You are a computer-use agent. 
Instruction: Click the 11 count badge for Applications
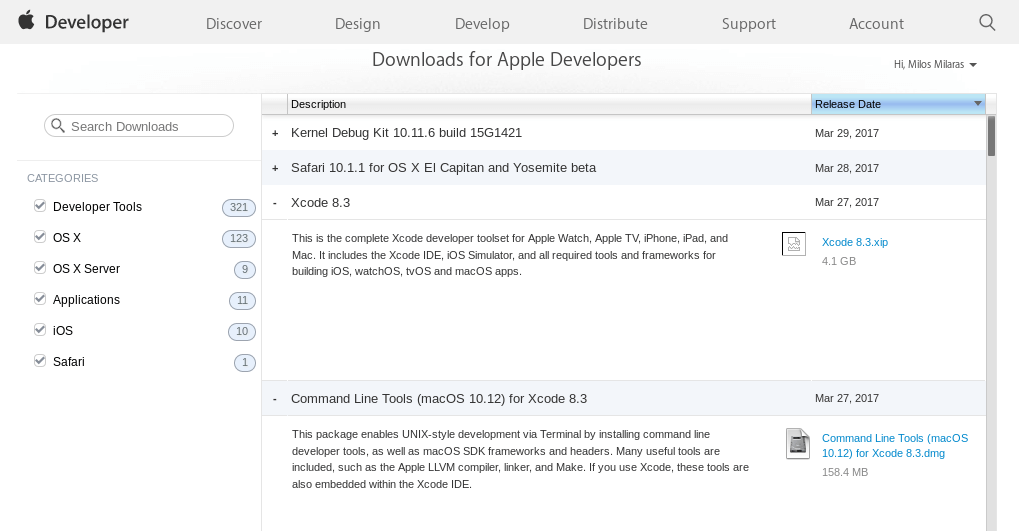point(242,300)
